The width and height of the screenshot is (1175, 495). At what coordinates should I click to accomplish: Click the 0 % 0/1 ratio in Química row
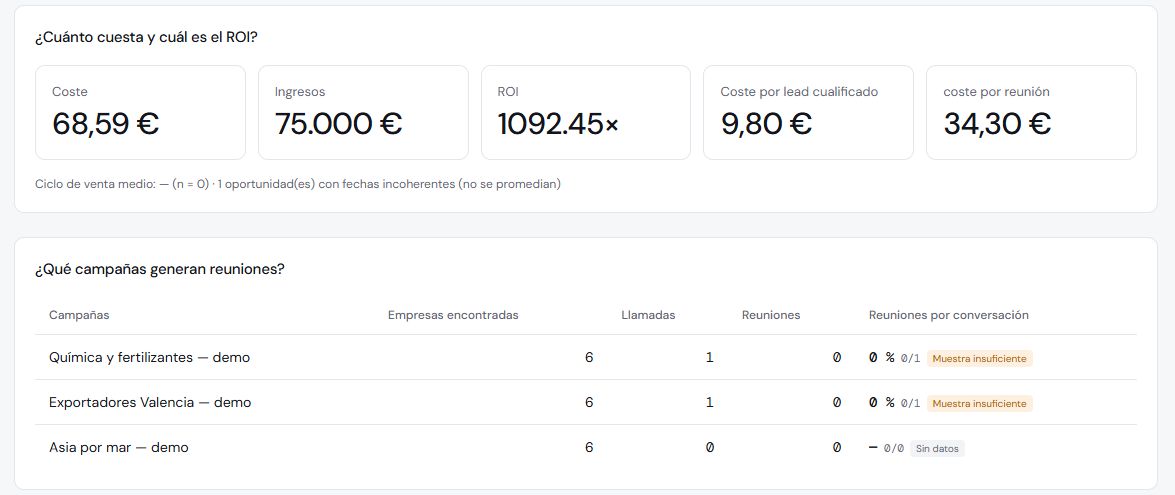[x=894, y=358]
